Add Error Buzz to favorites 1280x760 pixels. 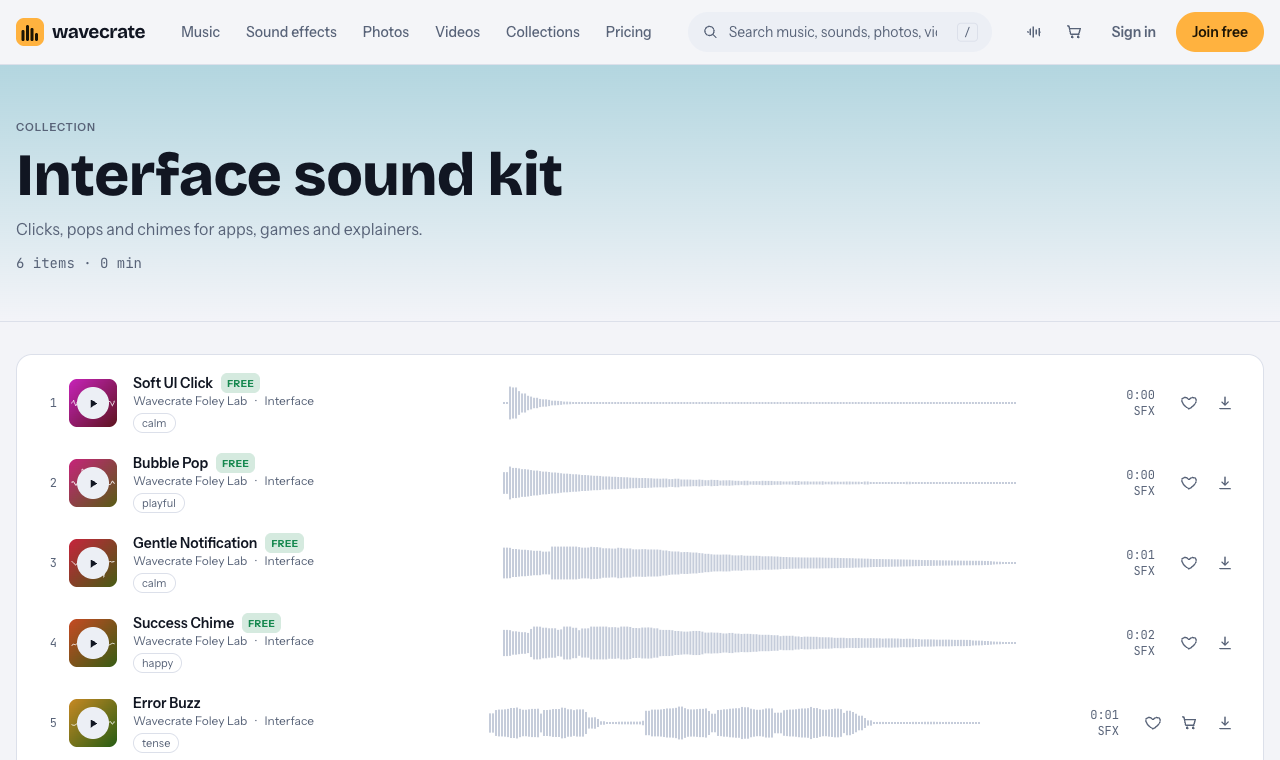click(x=1153, y=723)
